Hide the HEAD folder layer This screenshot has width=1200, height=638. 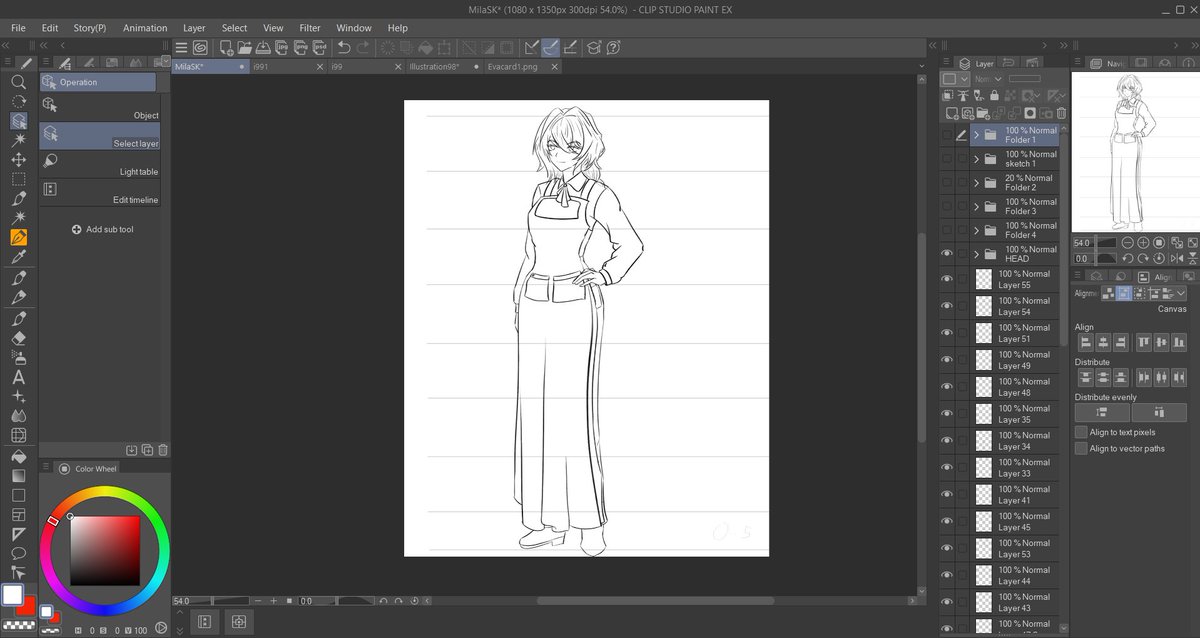point(947,254)
